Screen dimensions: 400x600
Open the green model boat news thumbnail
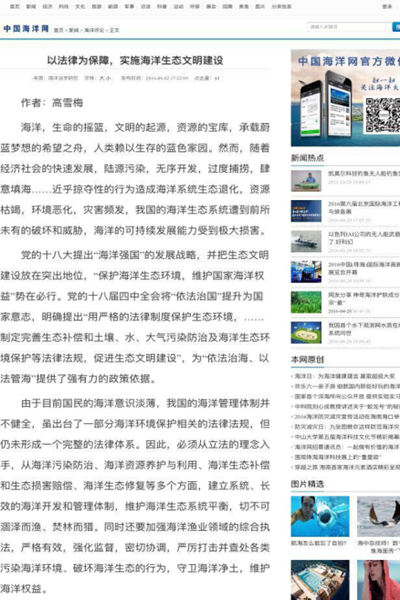(x=306, y=181)
